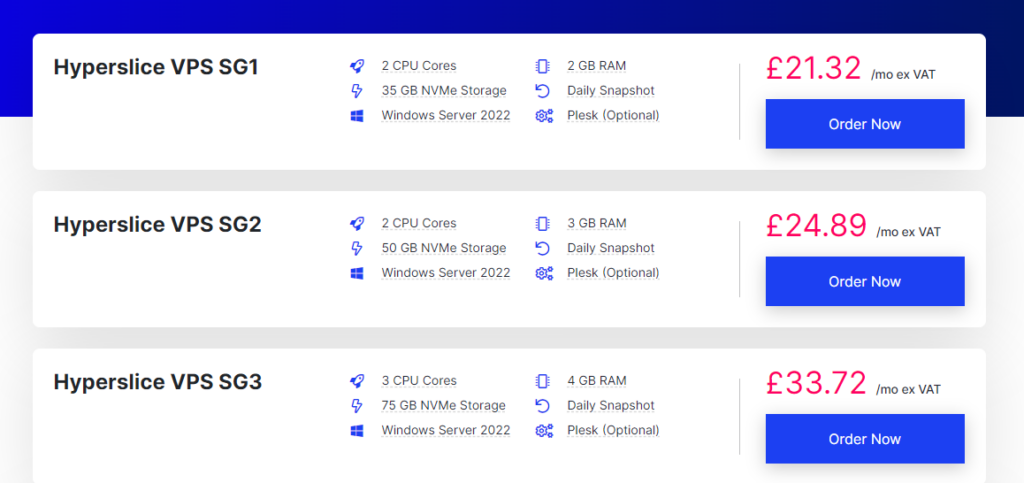Click the Hyperslice VPS SG2 heading
Screen dimensions: 1024x483
click(x=157, y=225)
